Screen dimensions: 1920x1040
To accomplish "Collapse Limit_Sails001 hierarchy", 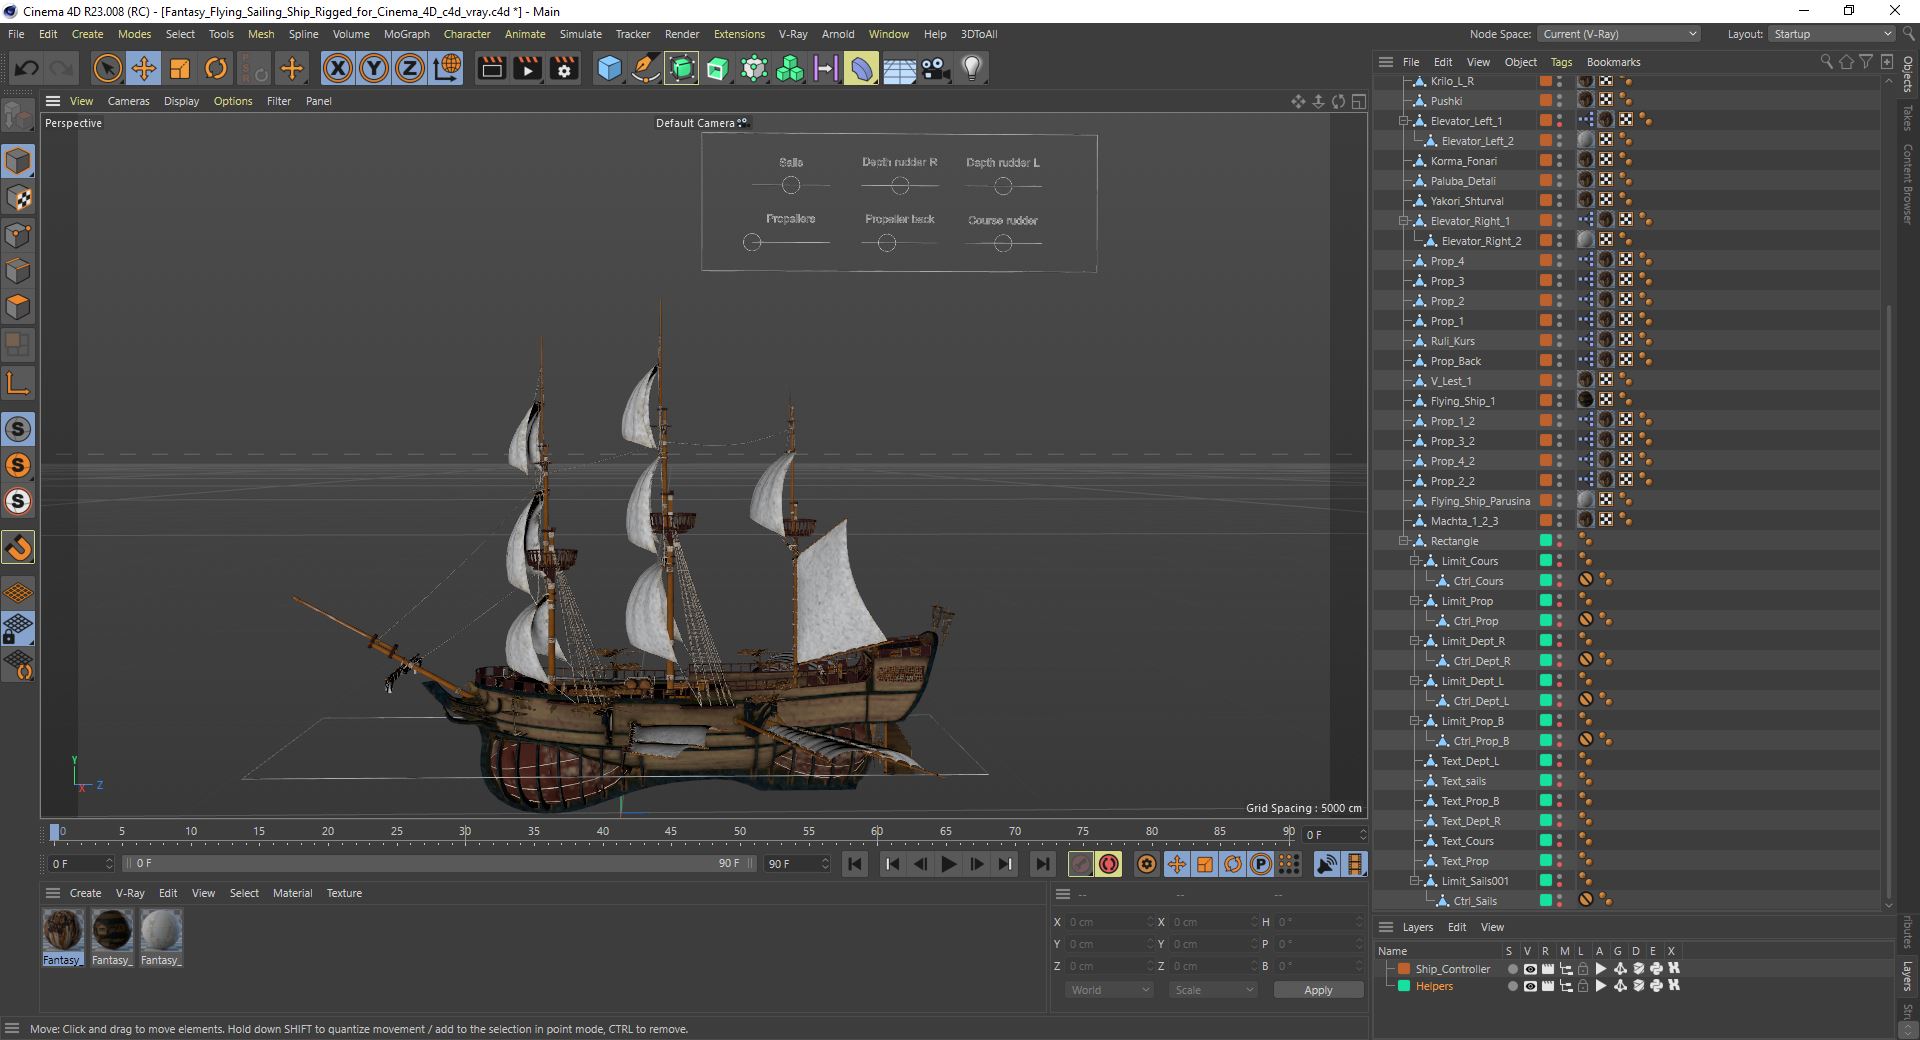I will click(1415, 881).
